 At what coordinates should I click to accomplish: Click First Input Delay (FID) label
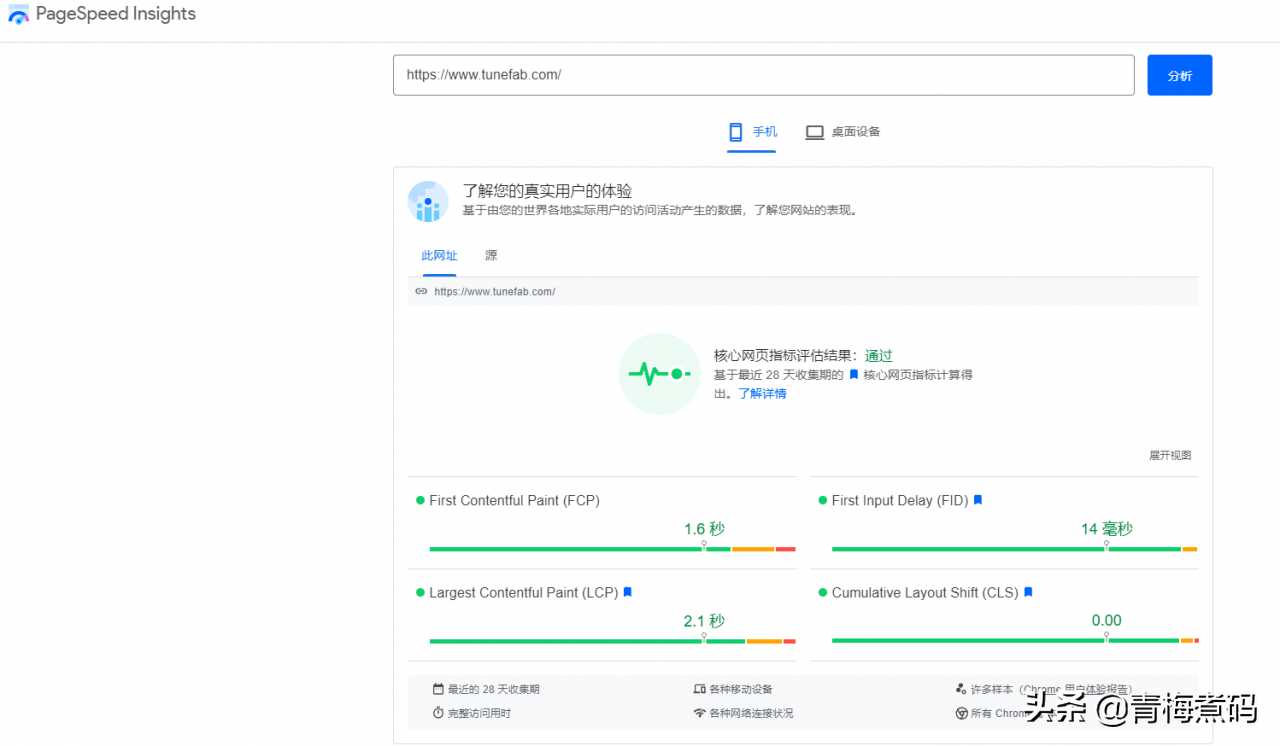coord(900,501)
